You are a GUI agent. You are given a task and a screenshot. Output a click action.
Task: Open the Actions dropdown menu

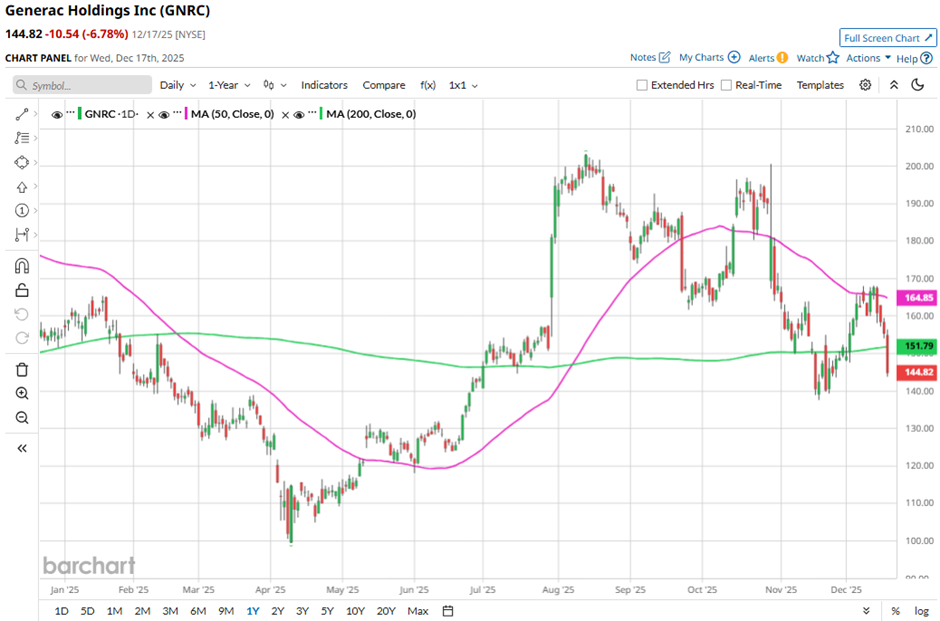[x=867, y=58]
